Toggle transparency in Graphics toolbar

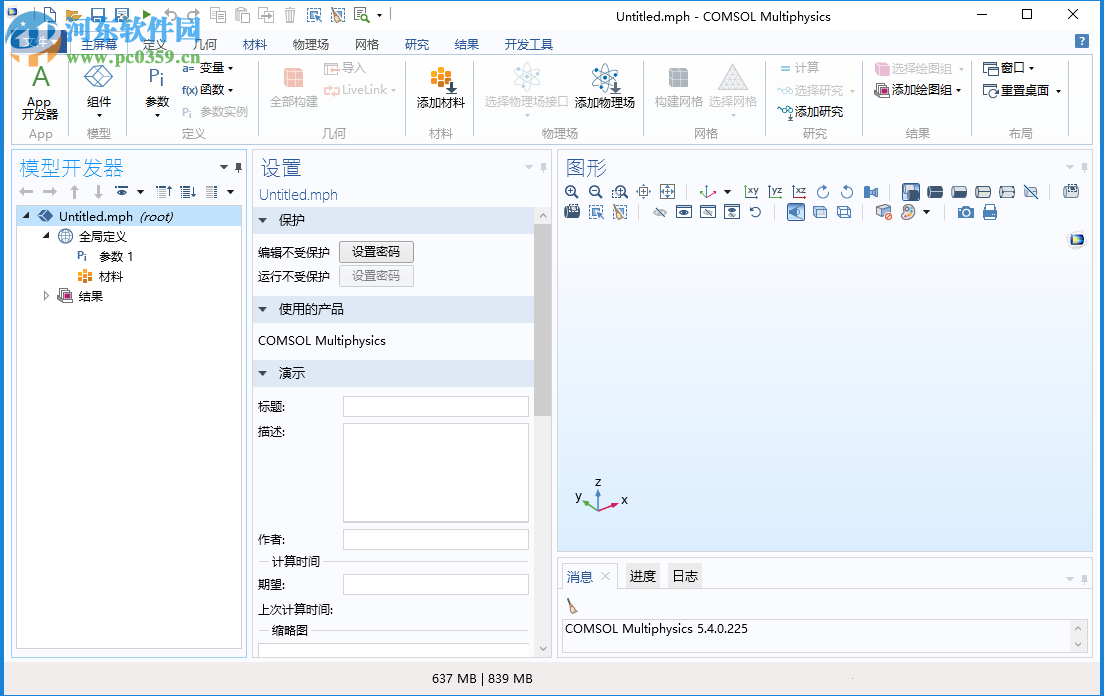coord(820,211)
